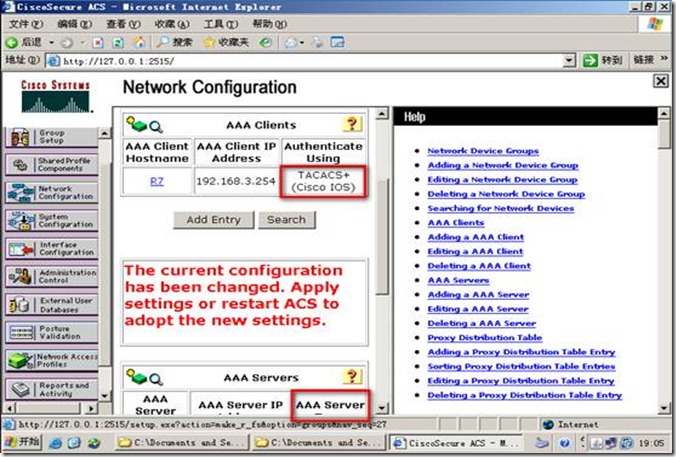Click the Go (转到) button
This screenshot has width=676, height=457.
click(602, 60)
